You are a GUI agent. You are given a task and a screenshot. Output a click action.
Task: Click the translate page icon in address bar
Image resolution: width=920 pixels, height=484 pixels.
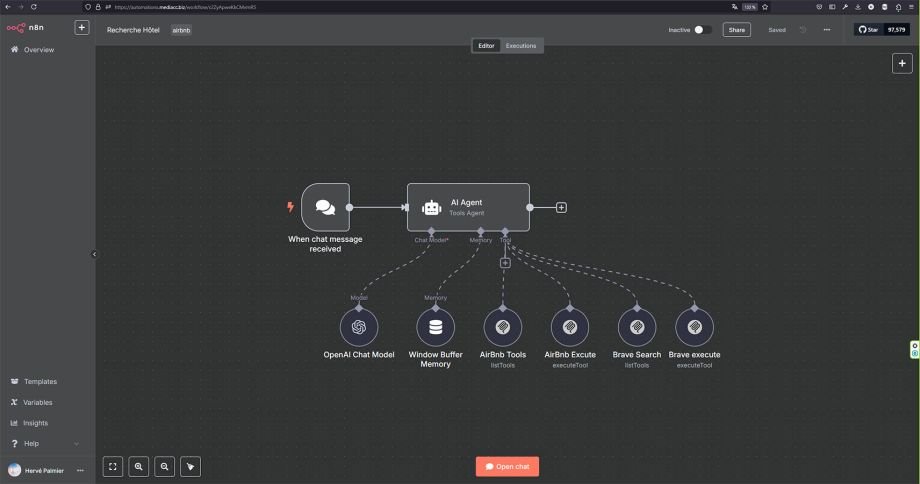coord(735,7)
